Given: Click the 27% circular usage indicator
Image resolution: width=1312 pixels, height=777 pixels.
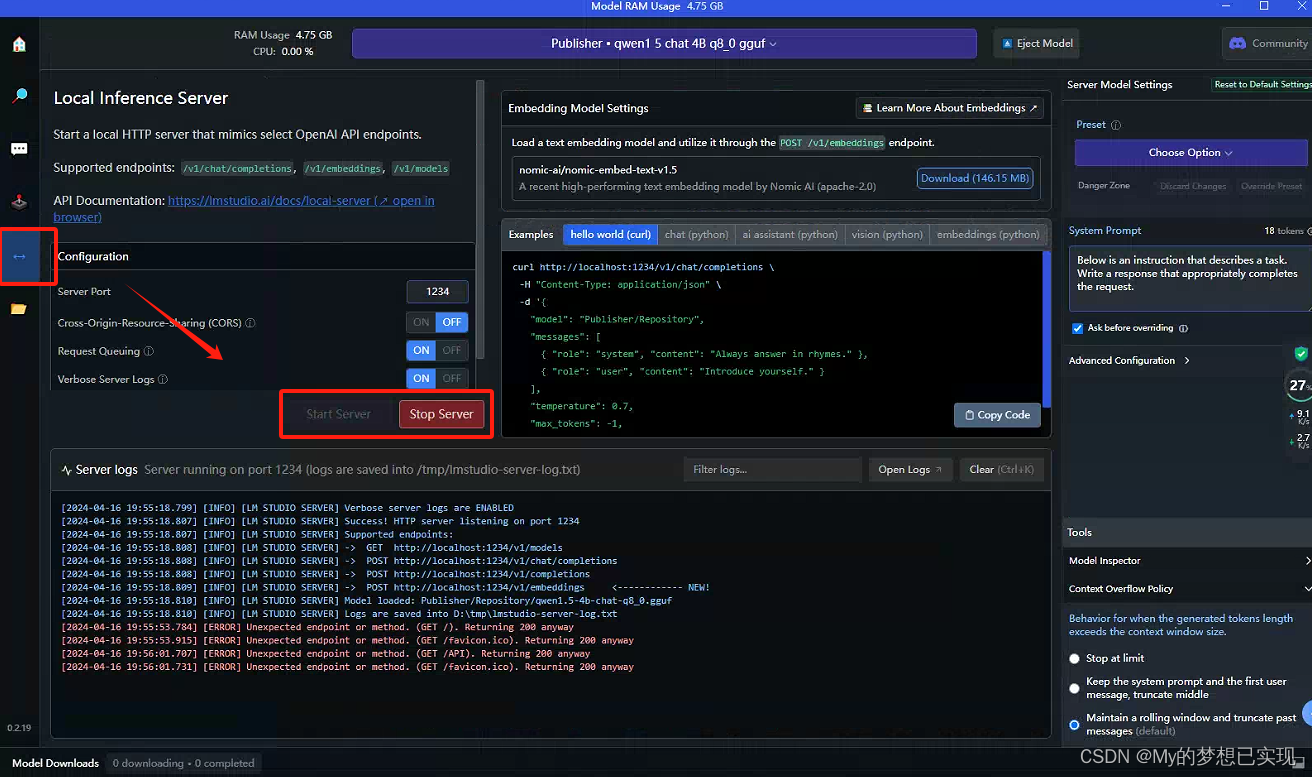Looking at the screenshot, I should click(1299, 386).
